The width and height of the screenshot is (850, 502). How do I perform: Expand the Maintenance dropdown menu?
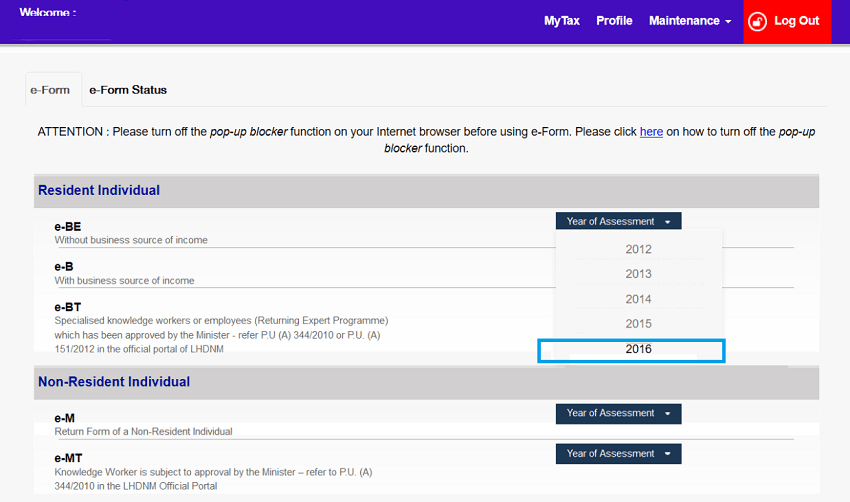689,21
